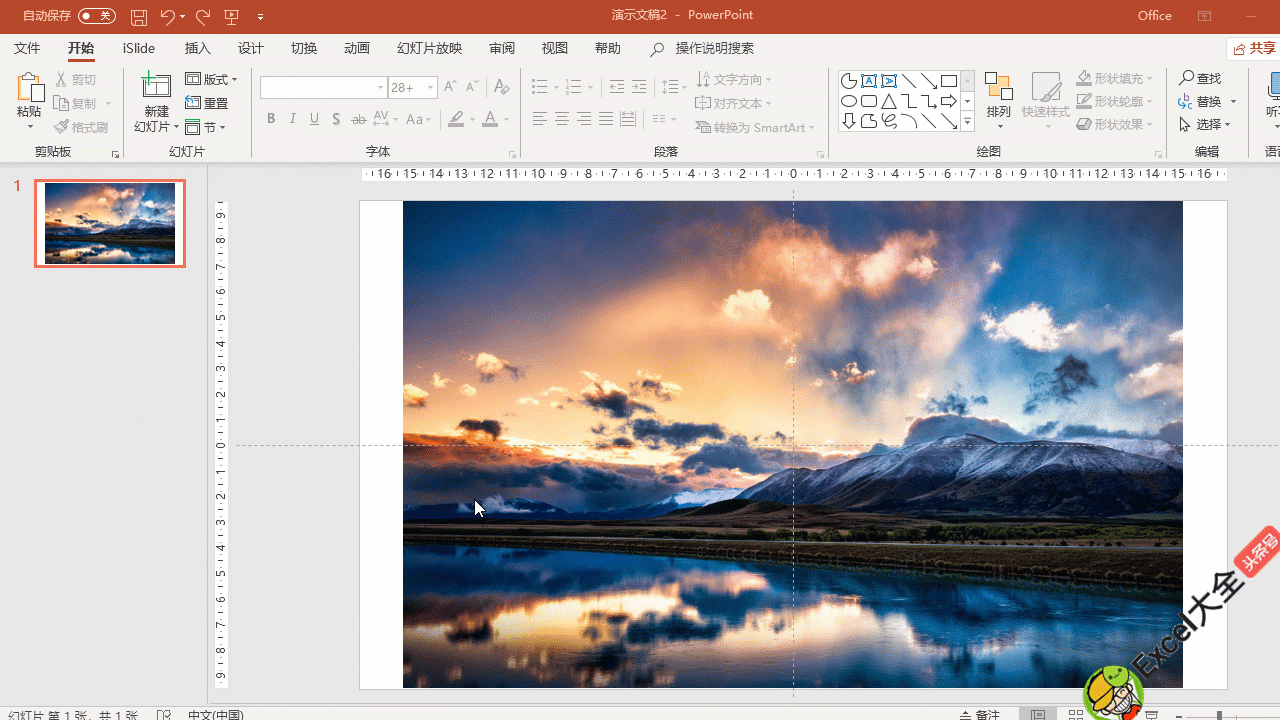Image resolution: width=1280 pixels, height=720 pixels.
Task: Toggle the AutoSave switch
Action: coord(96,16)
